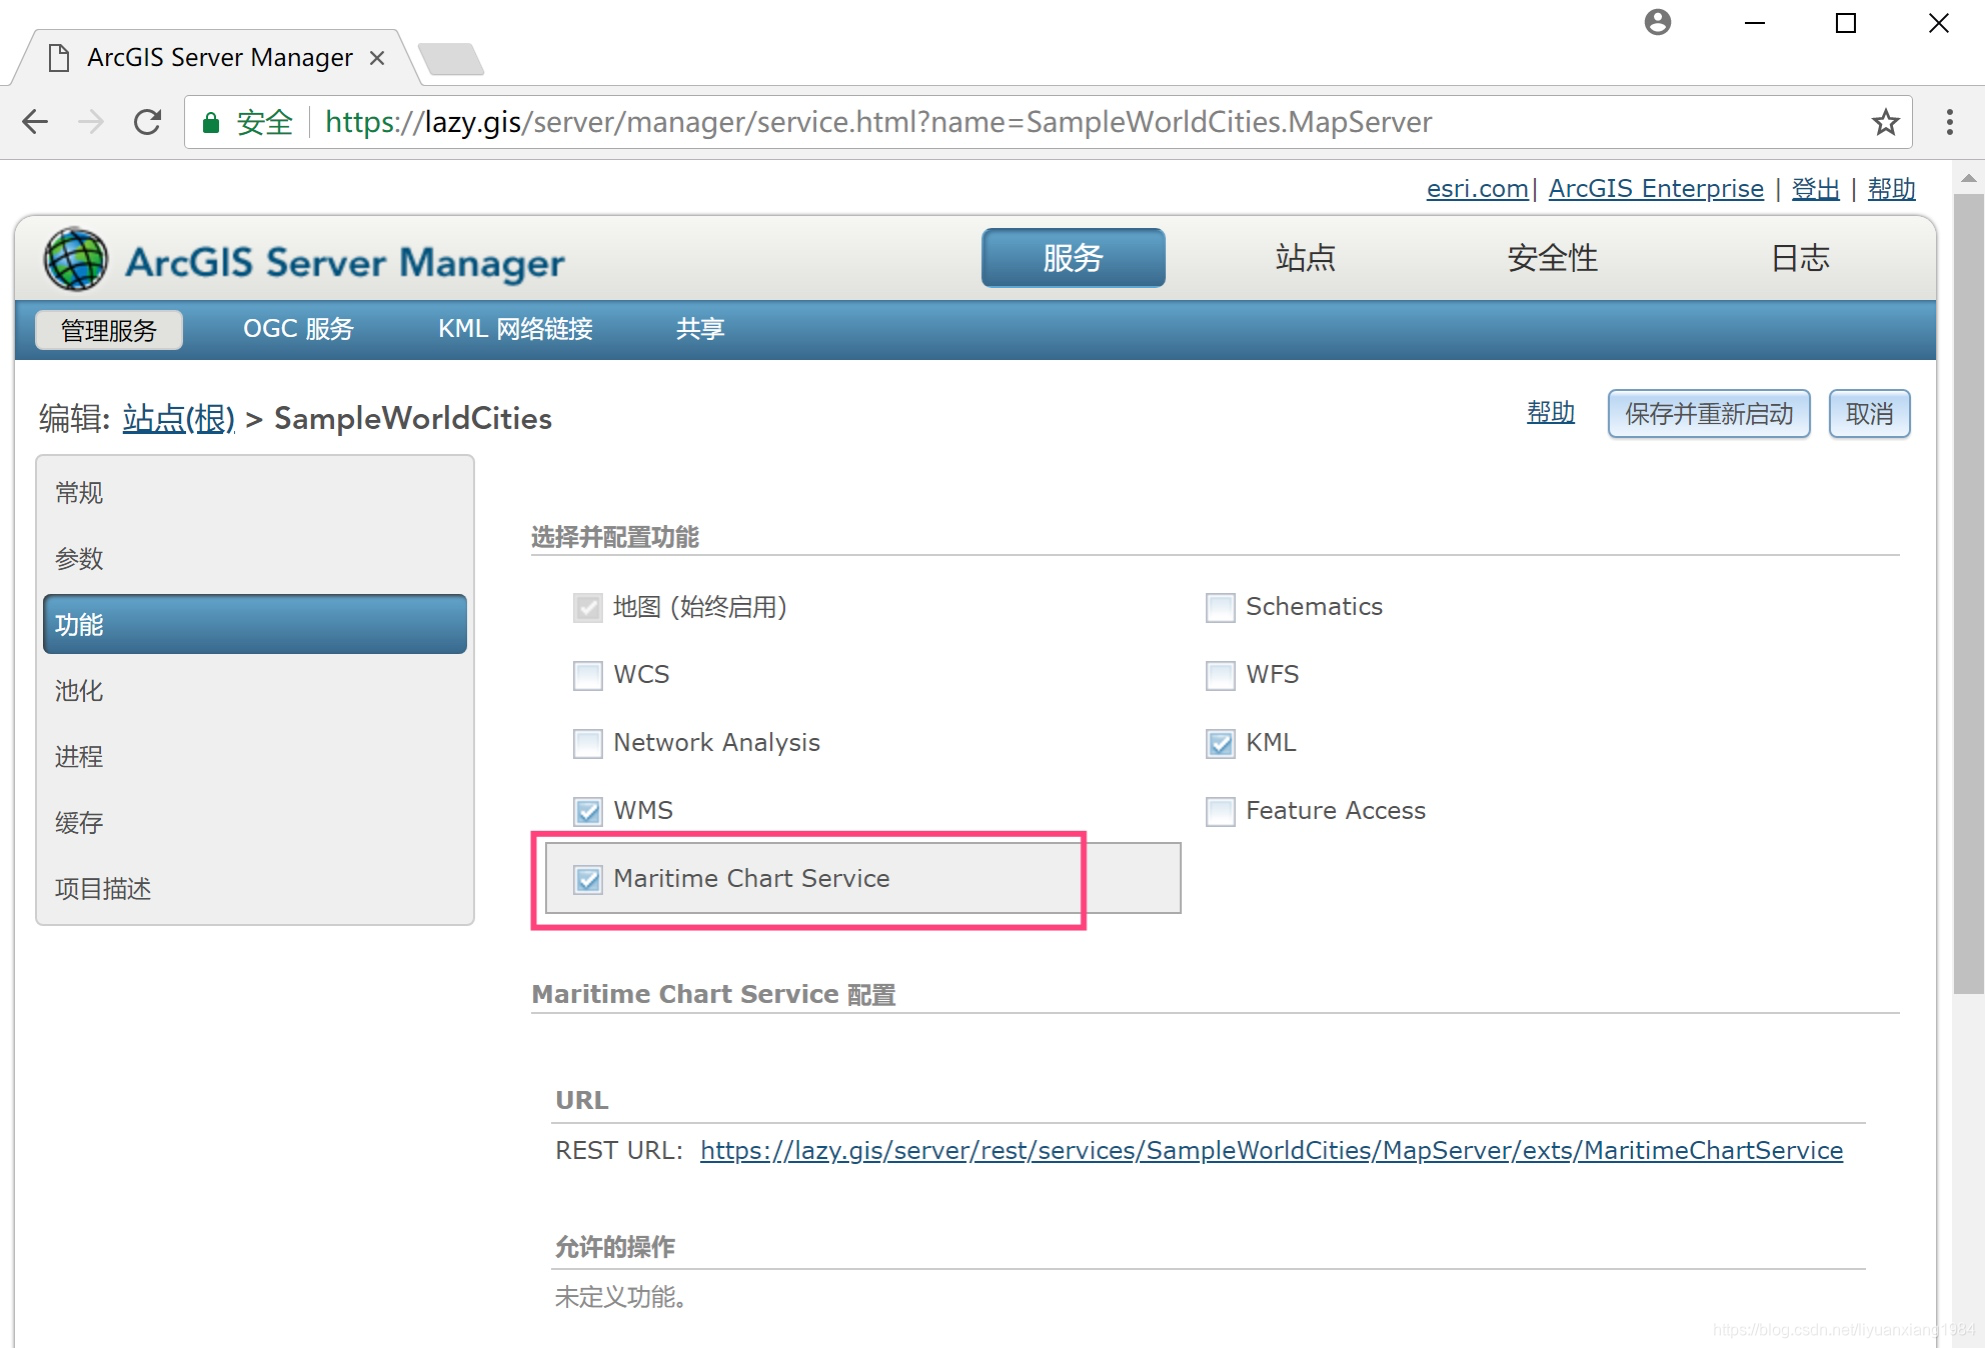Click the 登出 sign-out link

point(1815,189)
